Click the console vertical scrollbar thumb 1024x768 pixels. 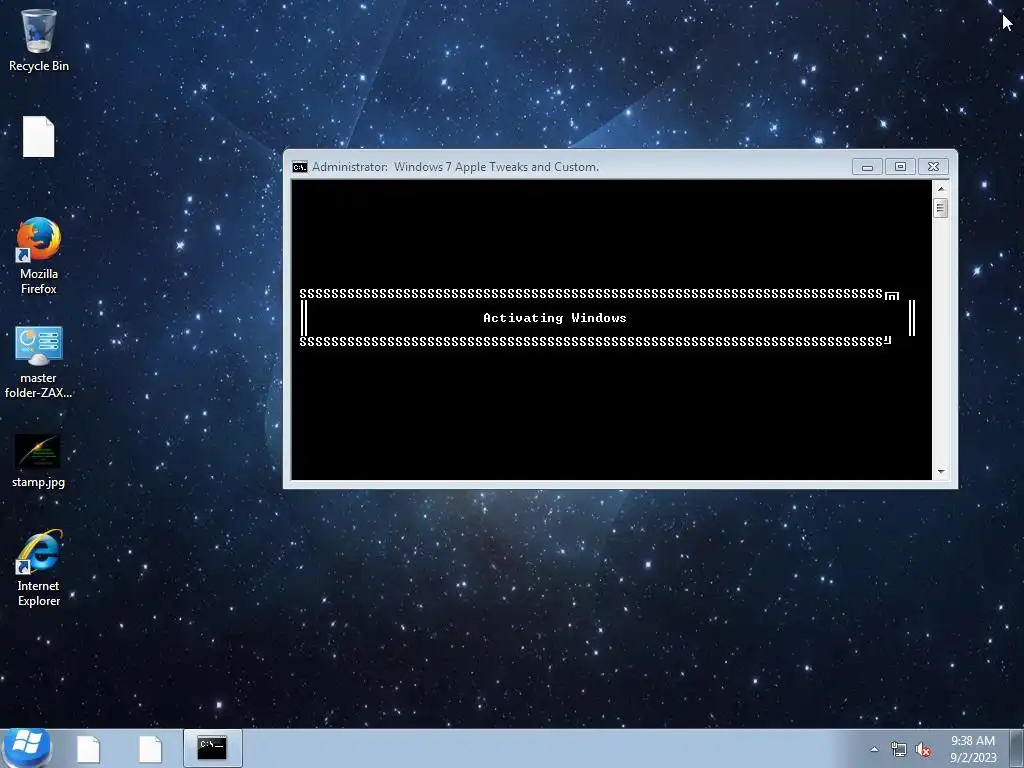point(940,208)
